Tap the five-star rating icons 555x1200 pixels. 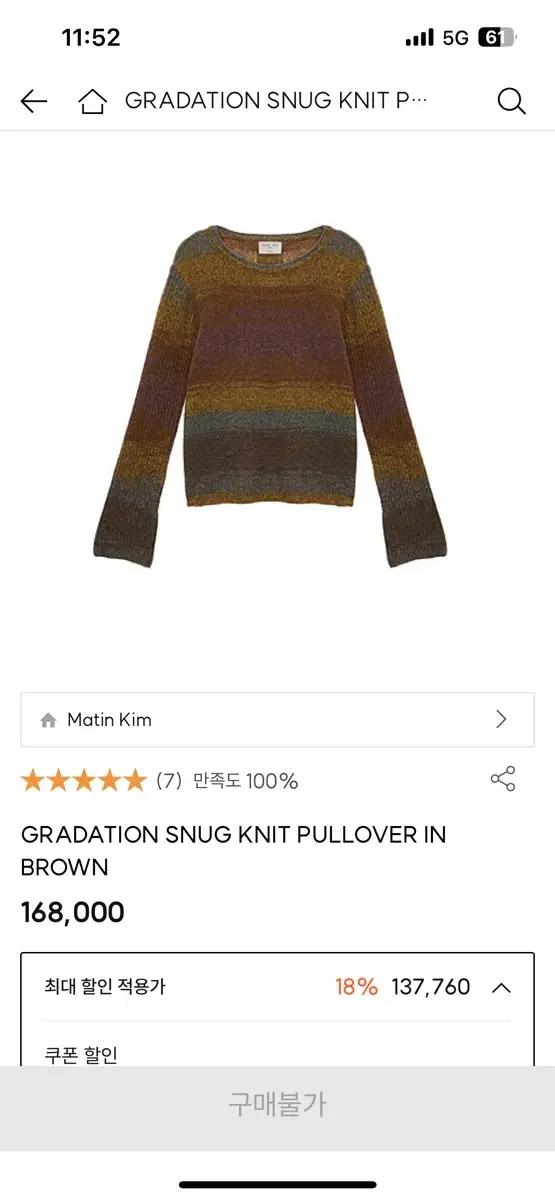click(x=84, y=781)
